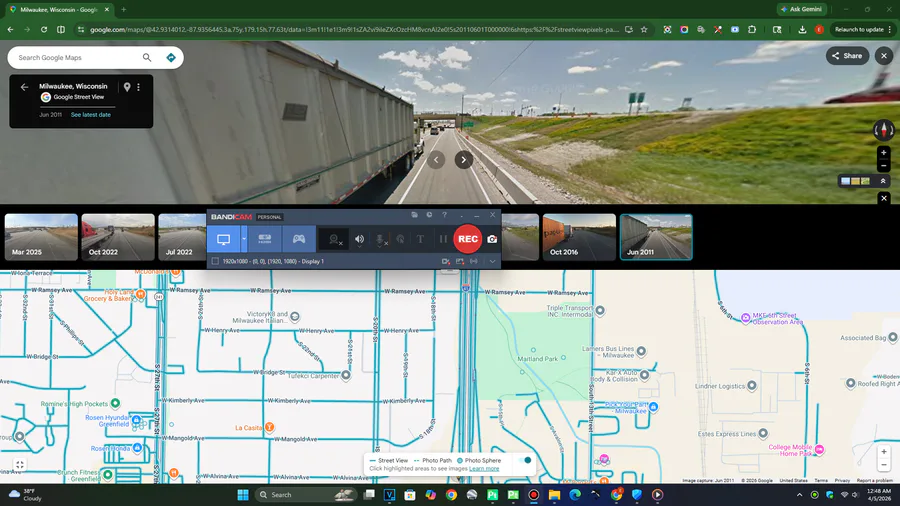Toggle Bandicam speaker sound
The height and width of the screenshot is (506, 900).
[359, 239]
